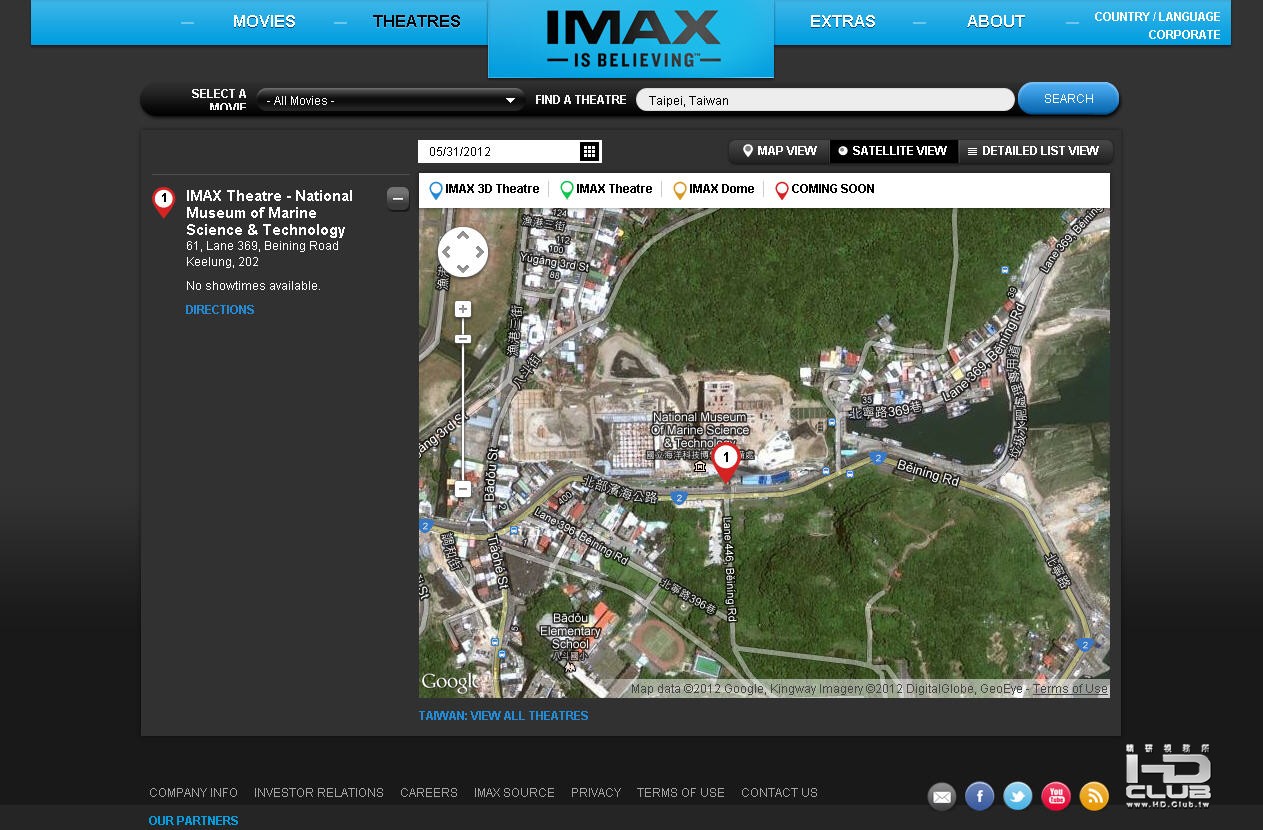Open the Corporate link
1263x830 pixels.
1184,35
